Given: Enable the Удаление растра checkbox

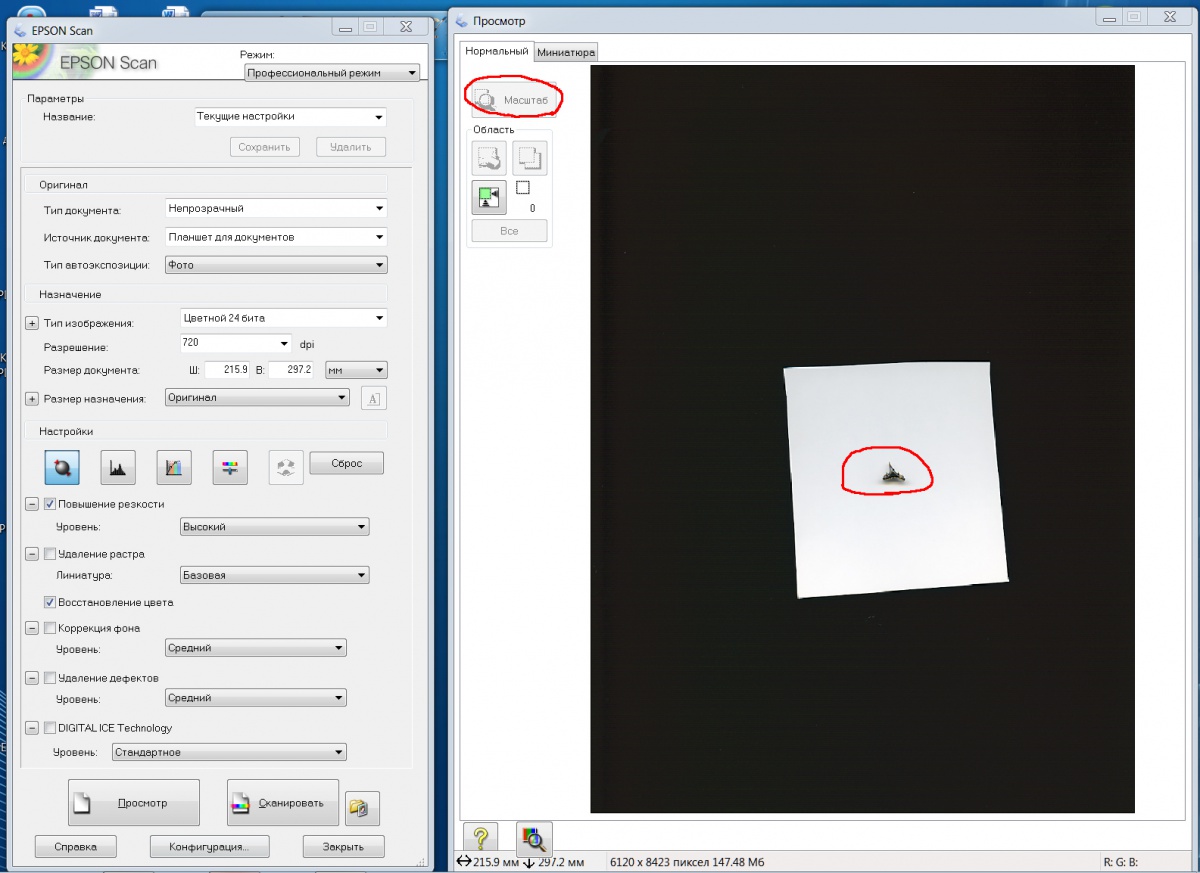Looking at the screenshot, I should (50, 554).
